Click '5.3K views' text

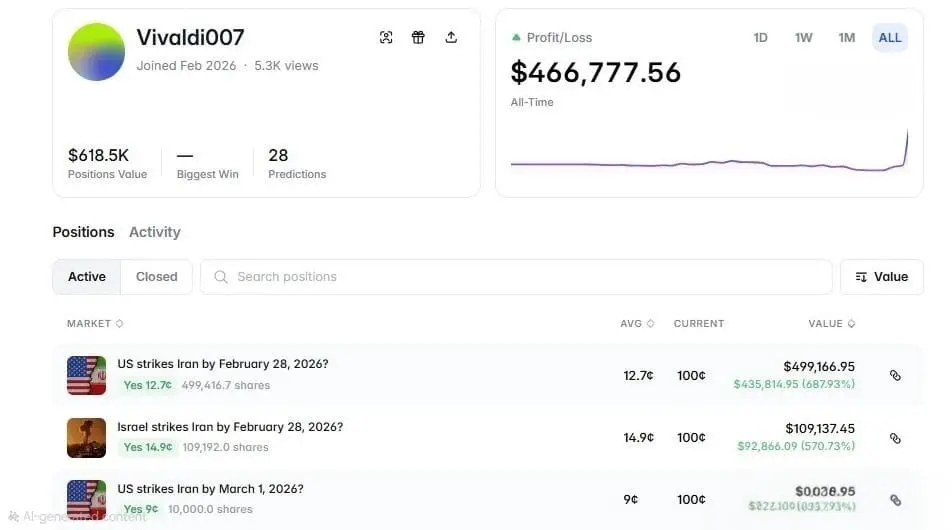286,66
